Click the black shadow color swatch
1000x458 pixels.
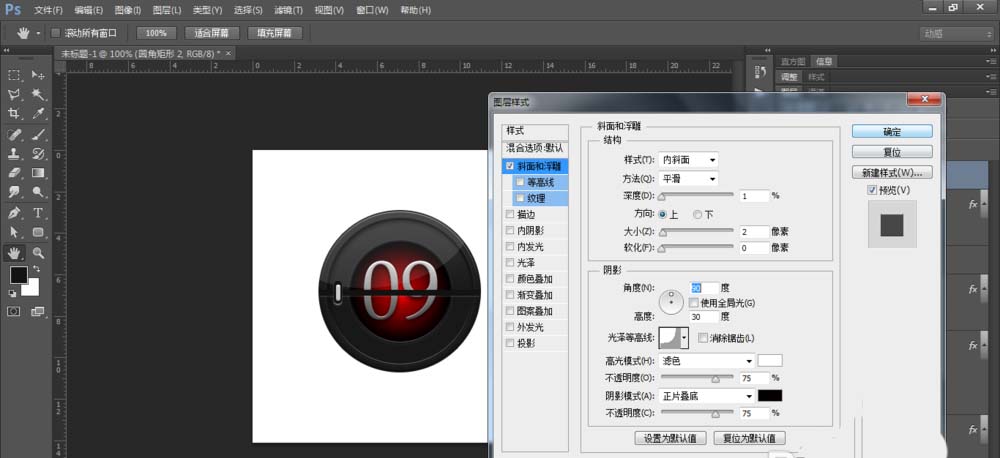[x=769, y=396]
